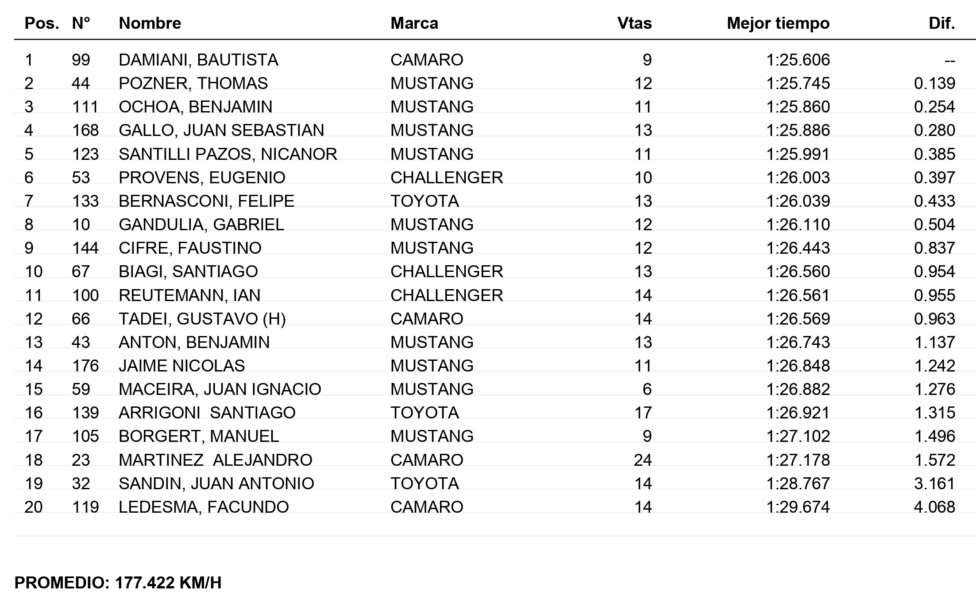Select lap count 17 of ARRIGONI SANTIAGO
Viewport: 976px width, 607px height.
click(x=643, y=413)
